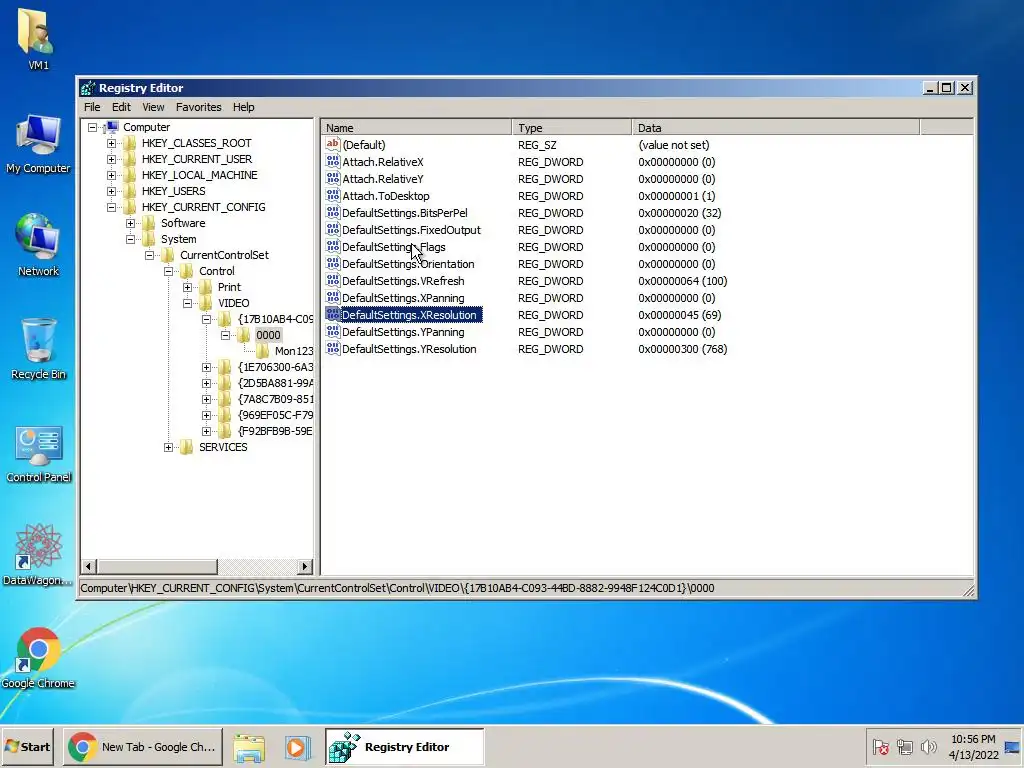
Task: Click the tree pane scroll left arrow
Action: 89,566
